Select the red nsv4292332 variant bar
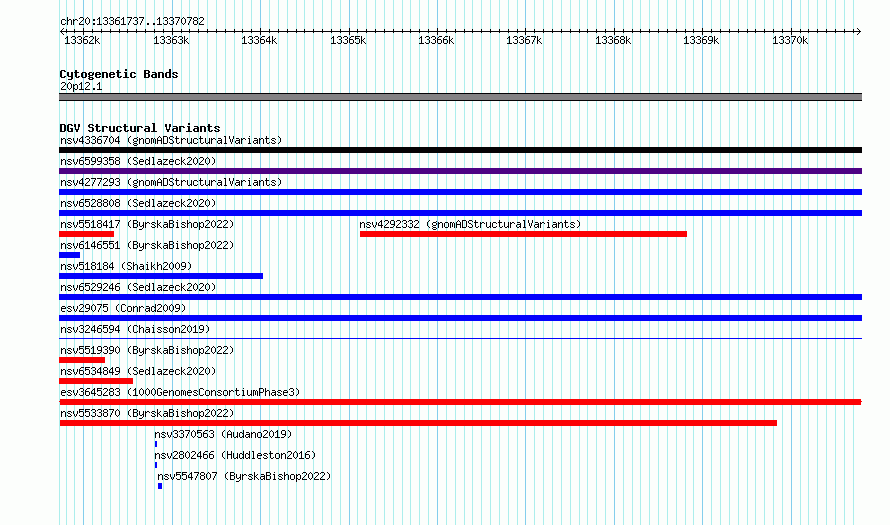This screenshot has height=525, width=890. tap(523, 234)
